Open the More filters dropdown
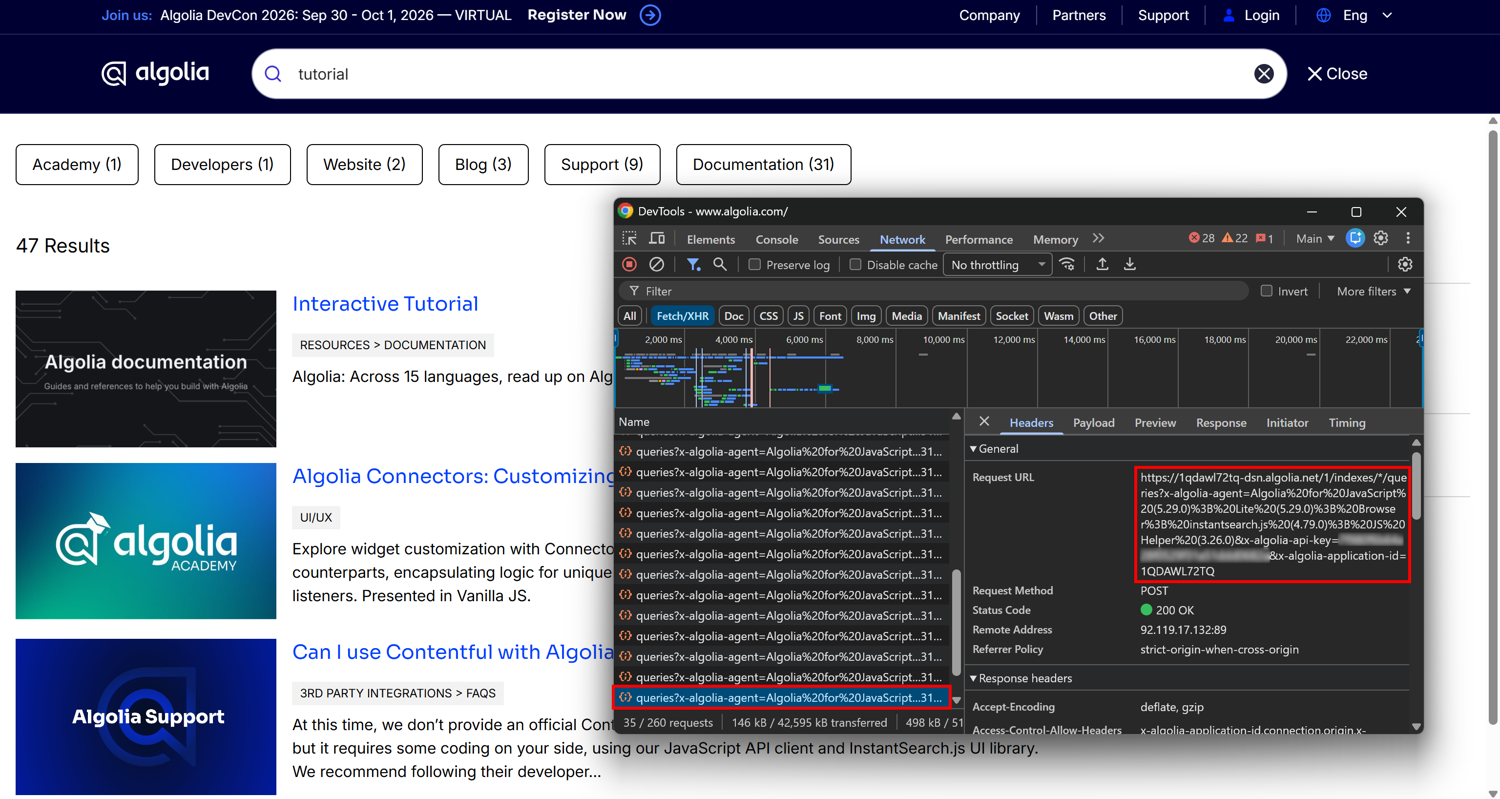 click(1374, 291)
